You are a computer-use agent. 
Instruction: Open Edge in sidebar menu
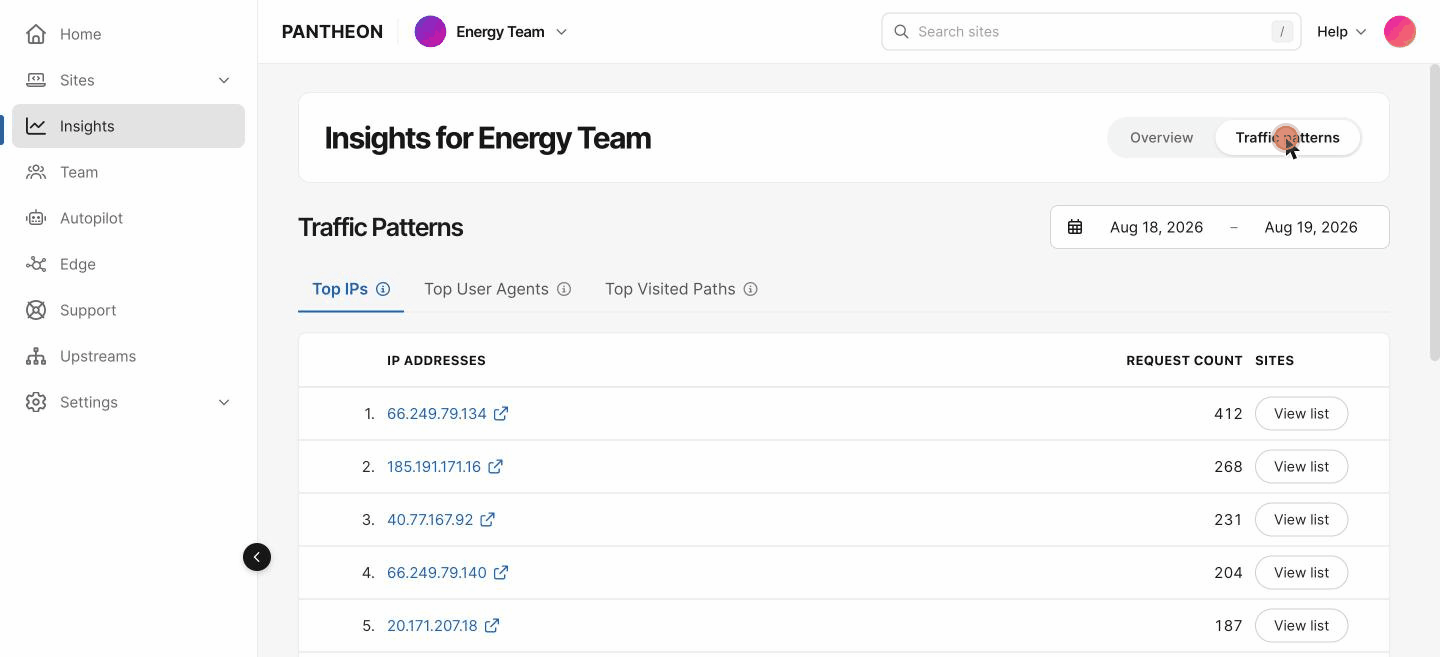coord(128,264)
